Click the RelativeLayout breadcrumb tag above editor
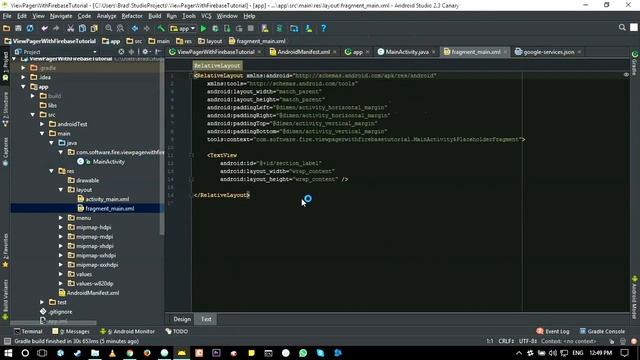The height and width of the screenshot is (360, 640). [x=217, y=66]
